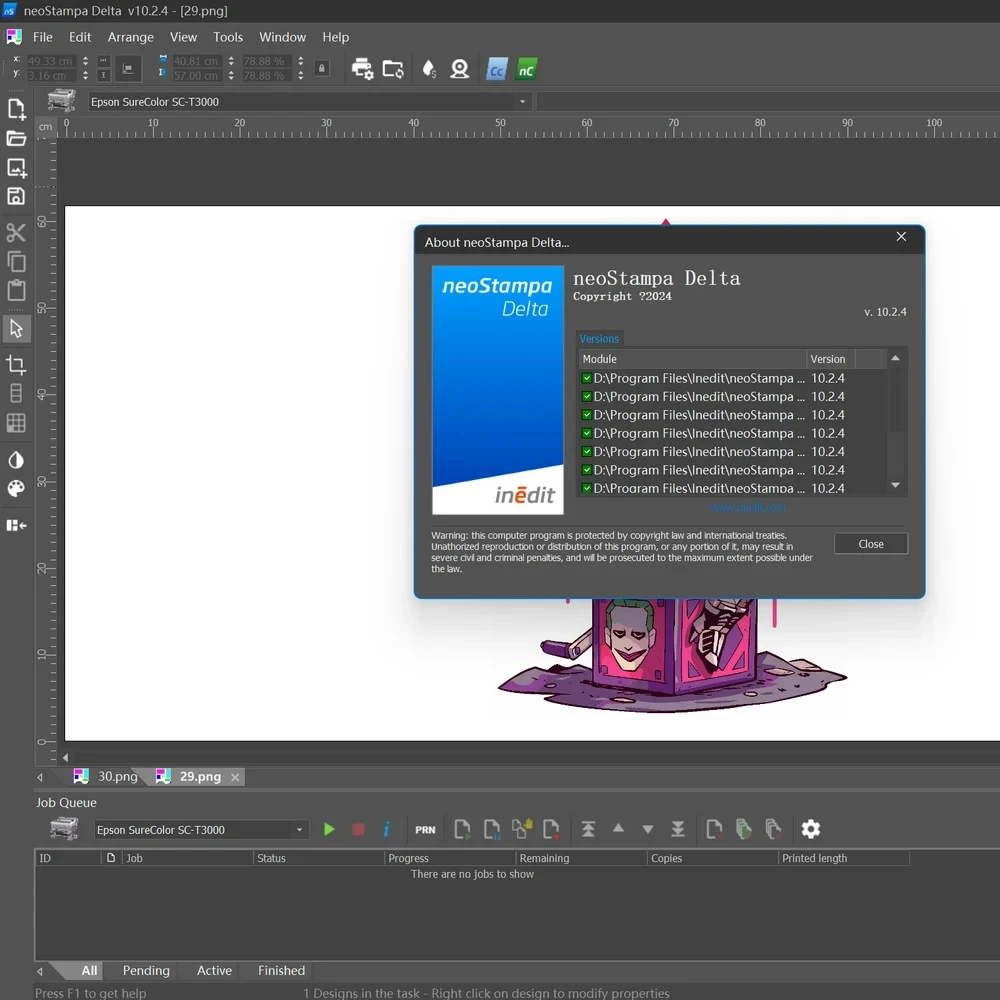
Task: Click the red Stop queue button
Action: click(x=358, y=829)
